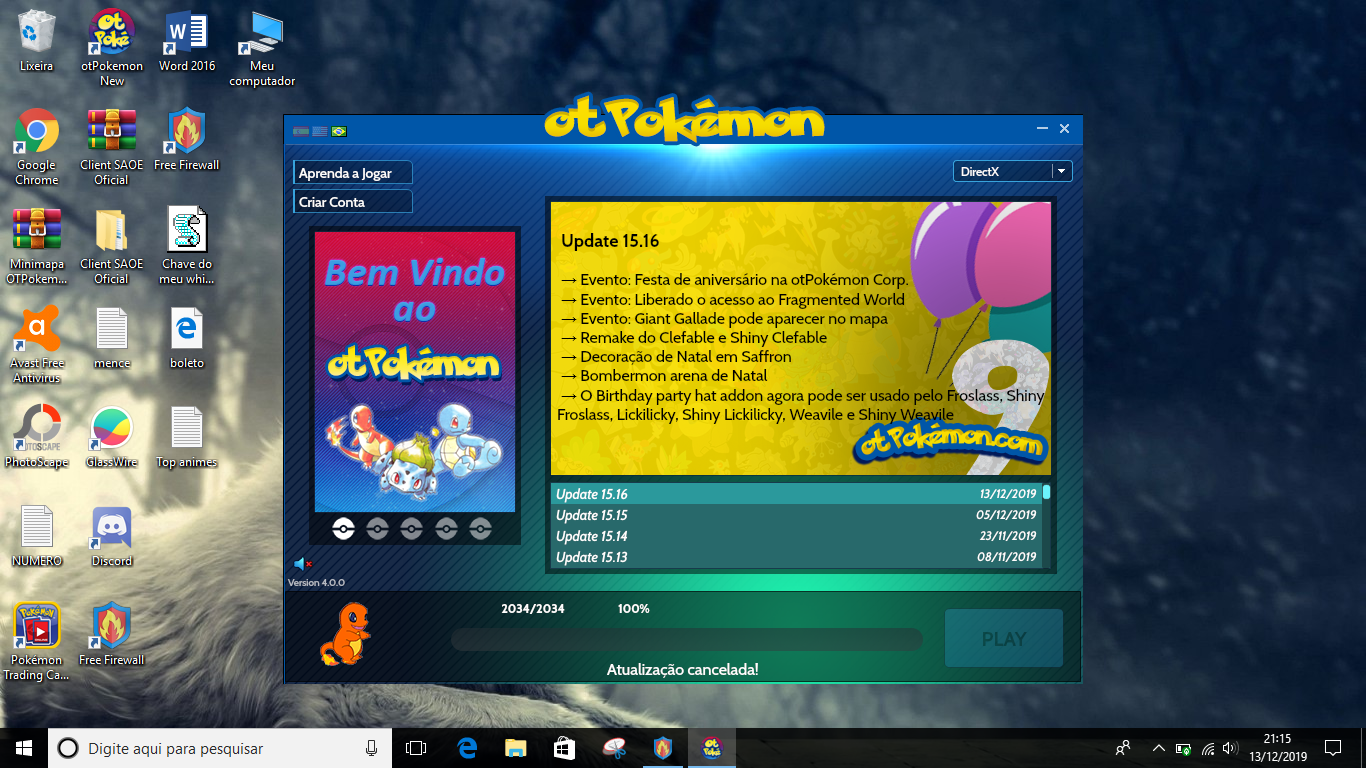This screenshot has height=768, width=1366.
Task: Select Free Firewall shortcut beside Pokémon Trading icon
Action: [x=112, y=635]
